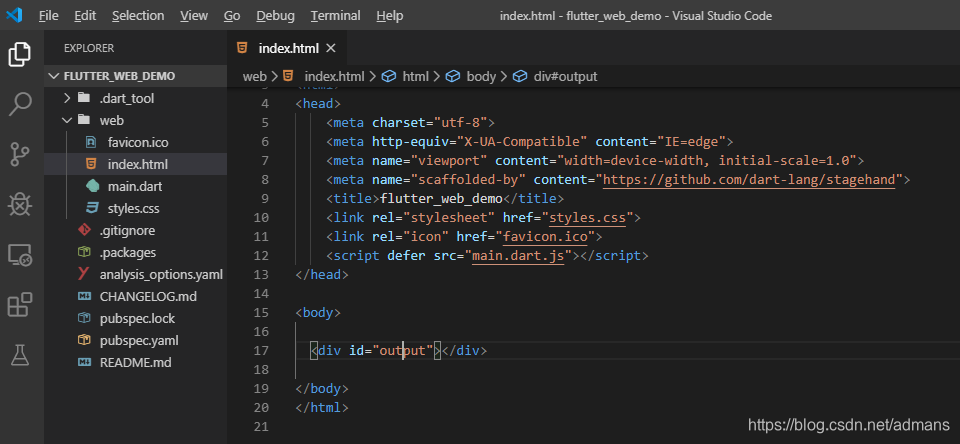The width and height of the screenshot is (960, 444).
Task: Click the pubspec.lock file icon
Action: (84, 318)
